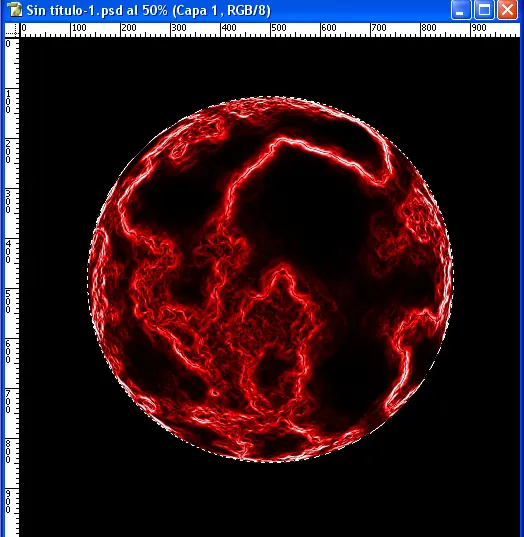Click the 200 mark on vertical ruler
Image resolution: width=524 pixels, height=537 pixels.
click(8, 152)
